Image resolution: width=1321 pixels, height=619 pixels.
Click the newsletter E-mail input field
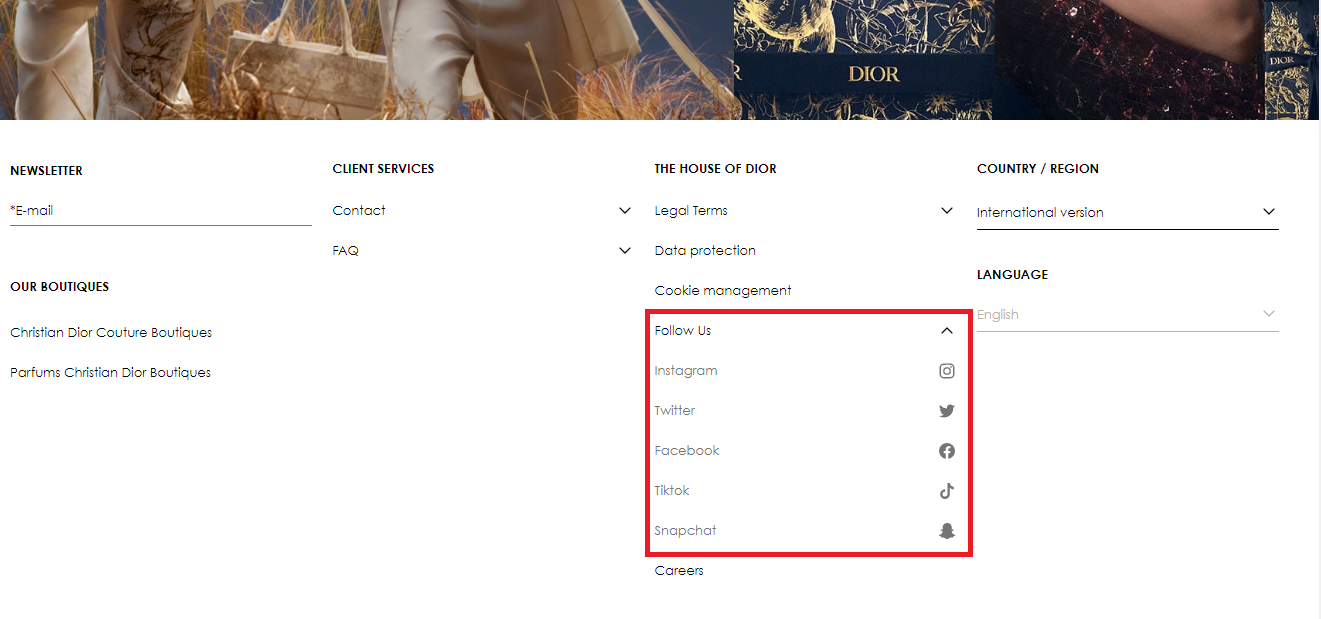point(160,211)
